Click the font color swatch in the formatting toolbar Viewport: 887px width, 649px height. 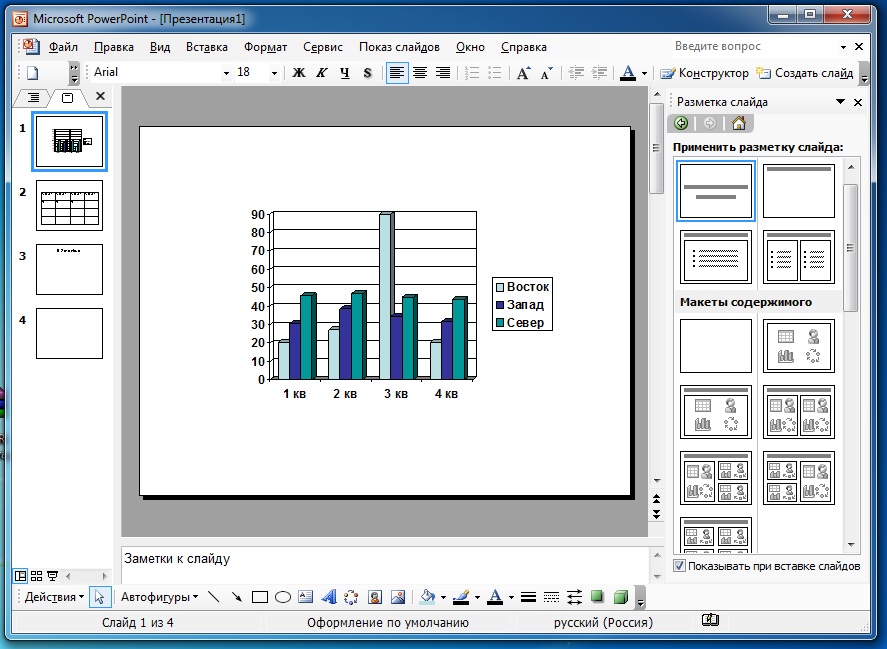click(x=628, y=73)
